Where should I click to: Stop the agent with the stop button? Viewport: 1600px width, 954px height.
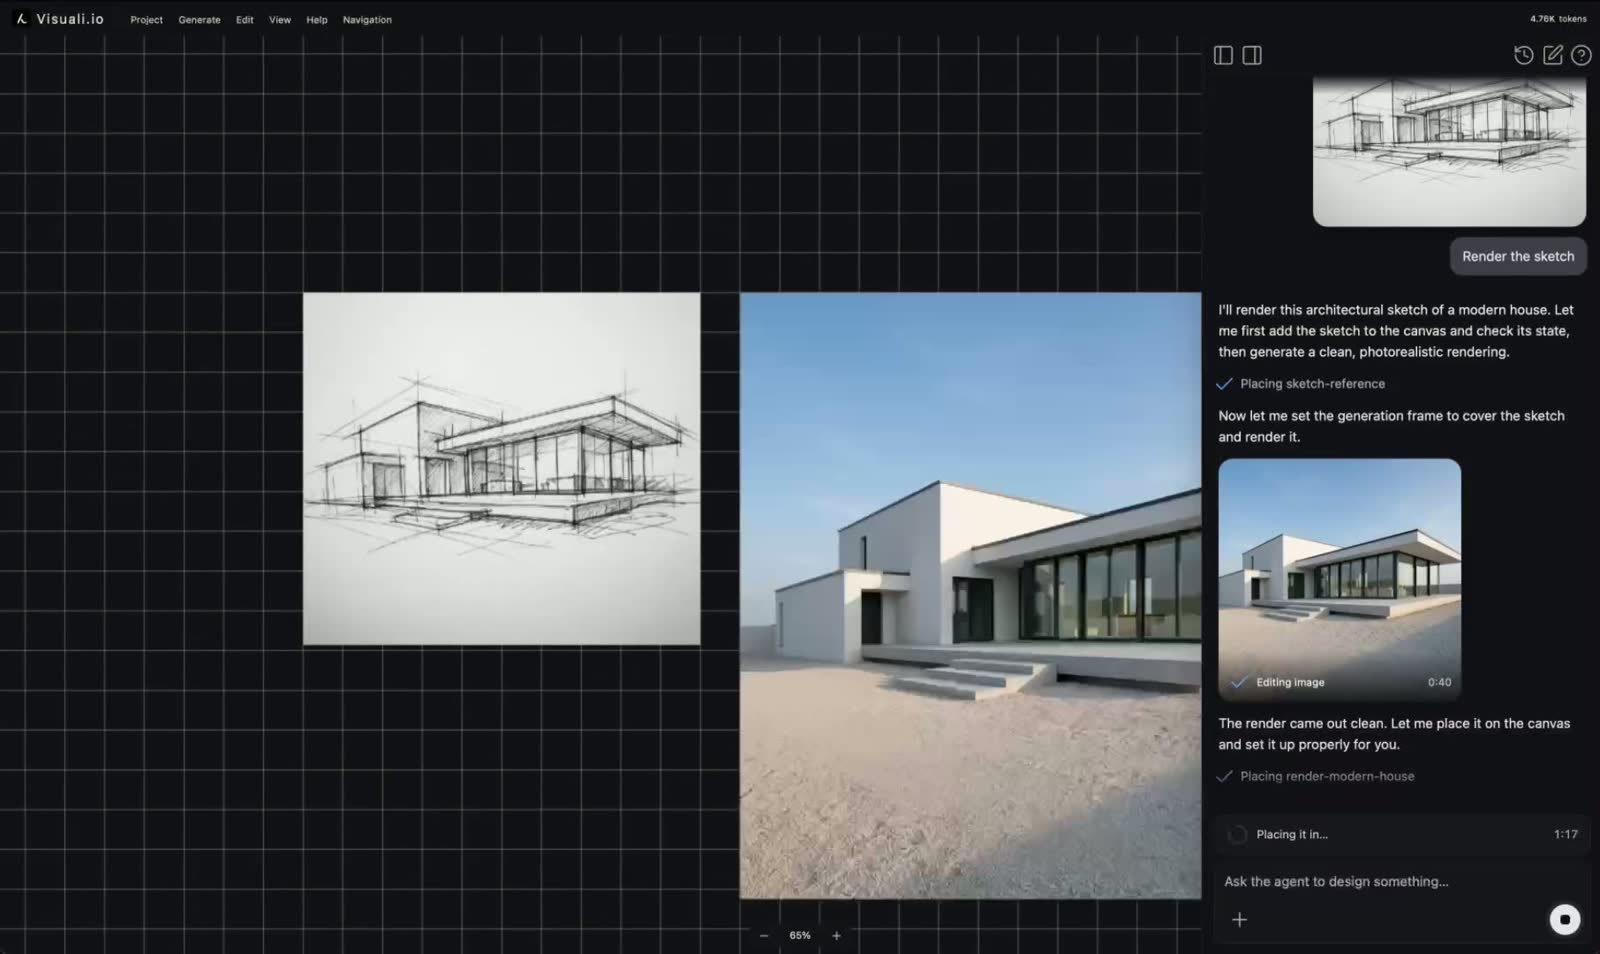point(1565,920)
